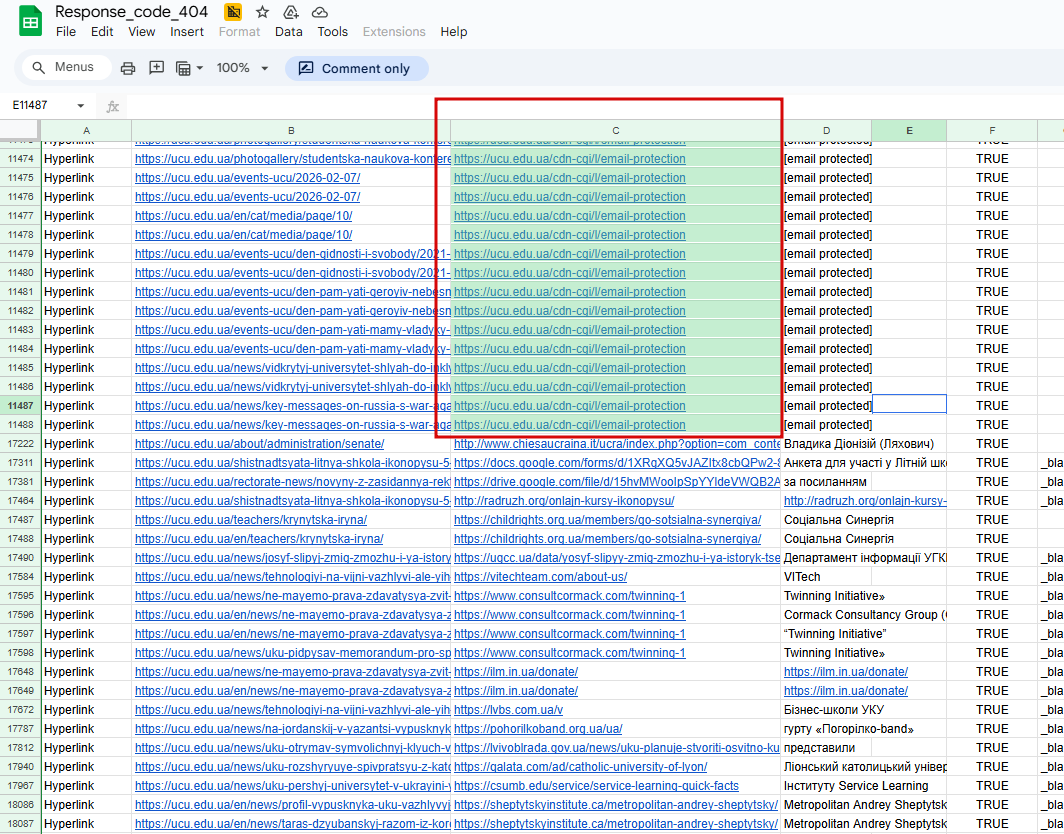This screenshot has height=834, width=1064.
Task: Click the Response_code_404 document title
Action: click(x=131, y=12)
